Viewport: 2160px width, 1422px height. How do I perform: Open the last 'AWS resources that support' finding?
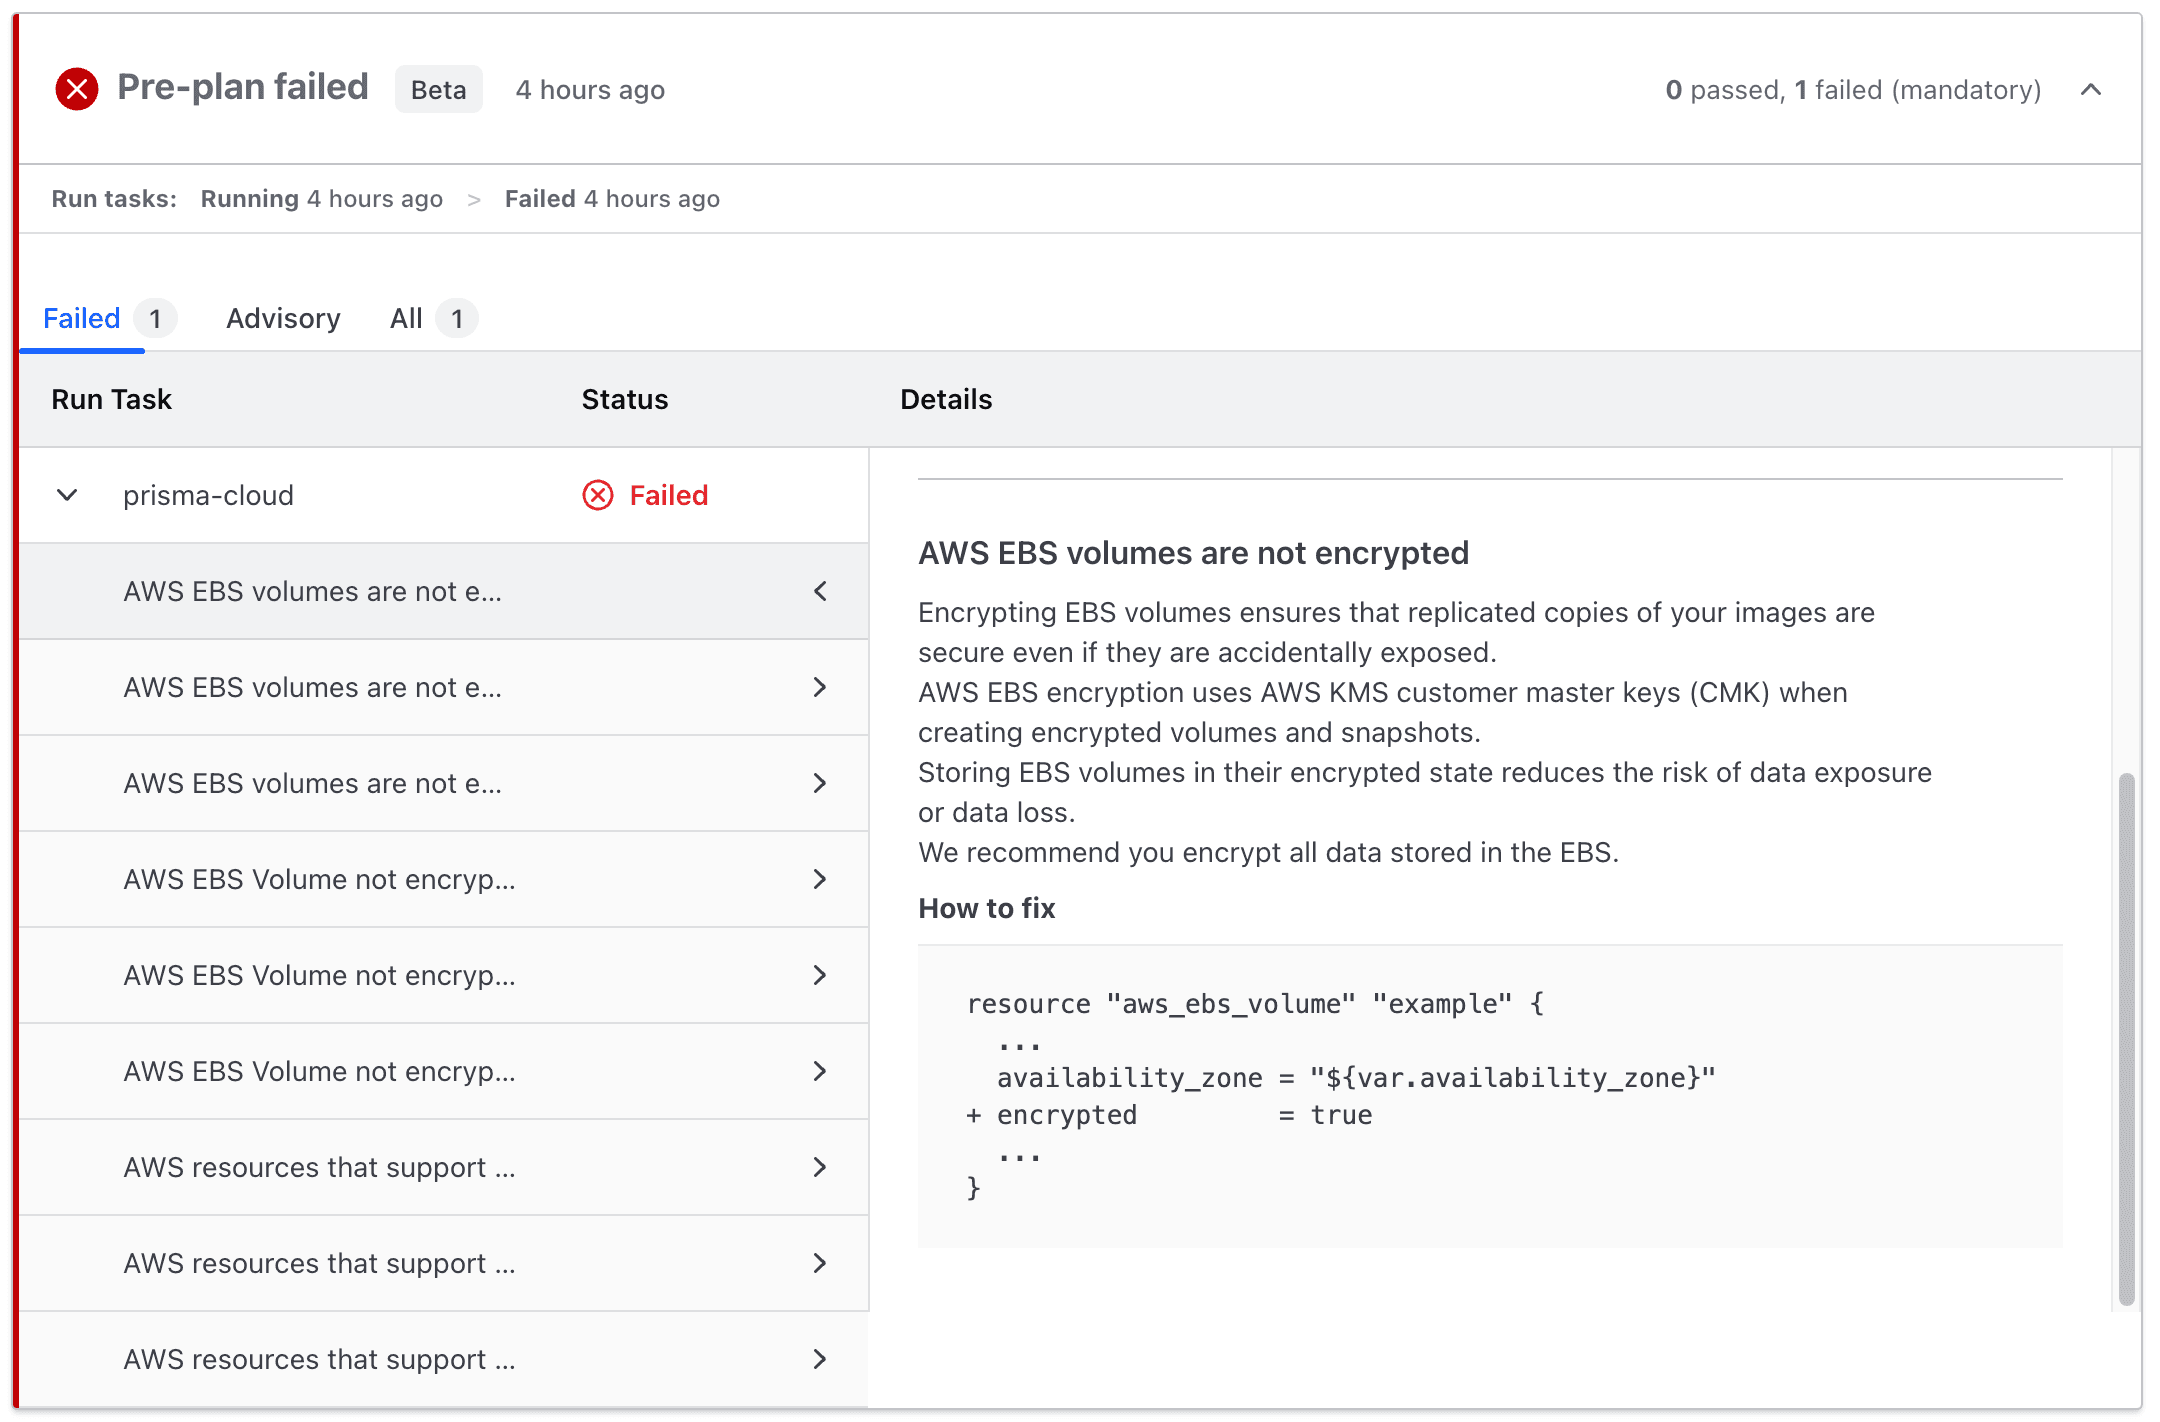820,1359
